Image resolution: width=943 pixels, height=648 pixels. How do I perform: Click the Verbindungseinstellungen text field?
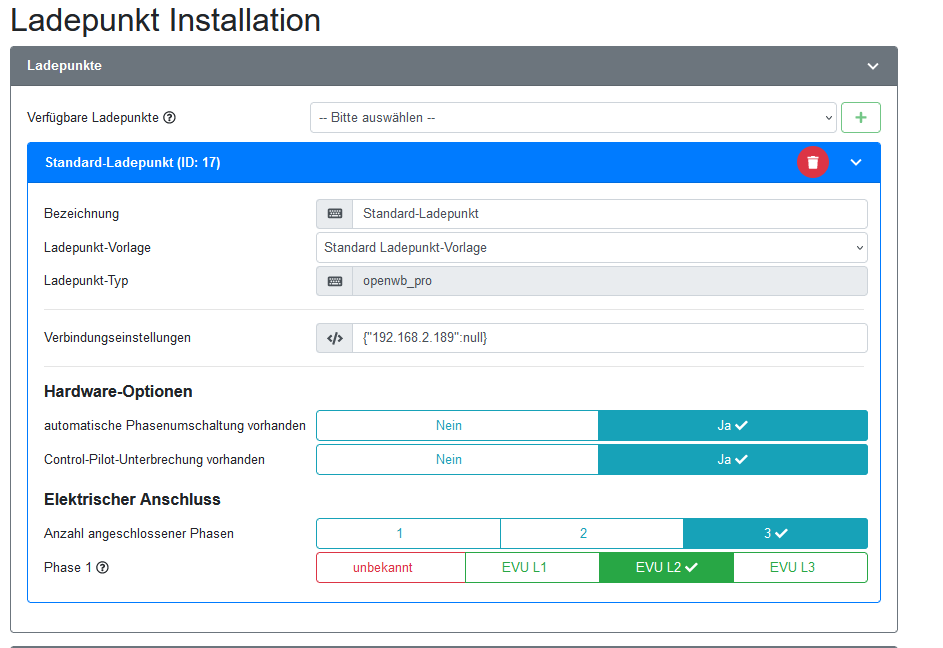click(609, 338)
